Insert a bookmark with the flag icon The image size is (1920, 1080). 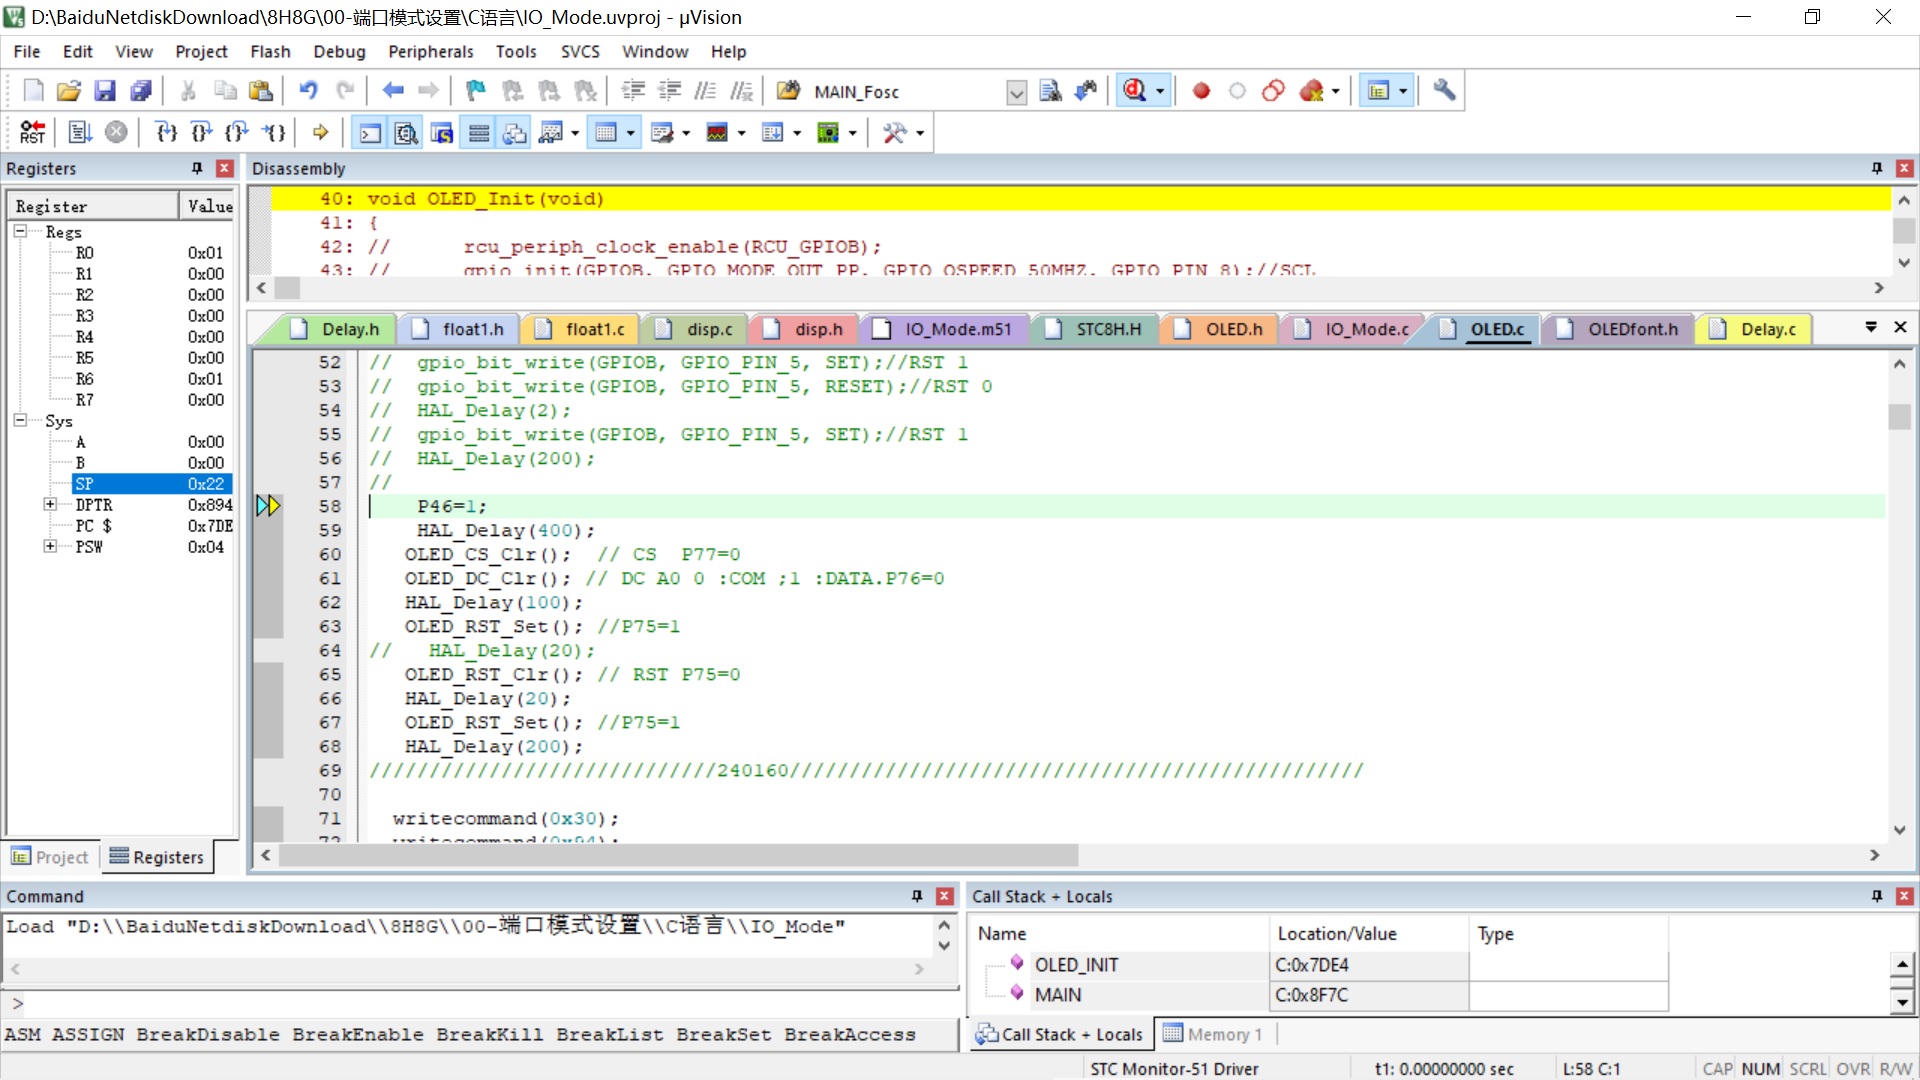475,91
